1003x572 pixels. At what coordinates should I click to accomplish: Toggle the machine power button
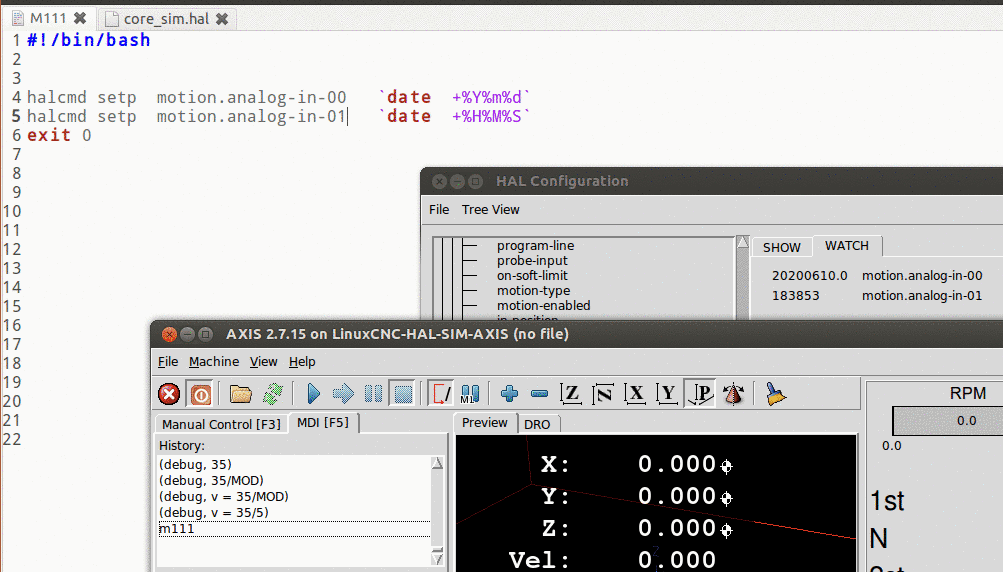pyautogui.click(x=200, y=394)
